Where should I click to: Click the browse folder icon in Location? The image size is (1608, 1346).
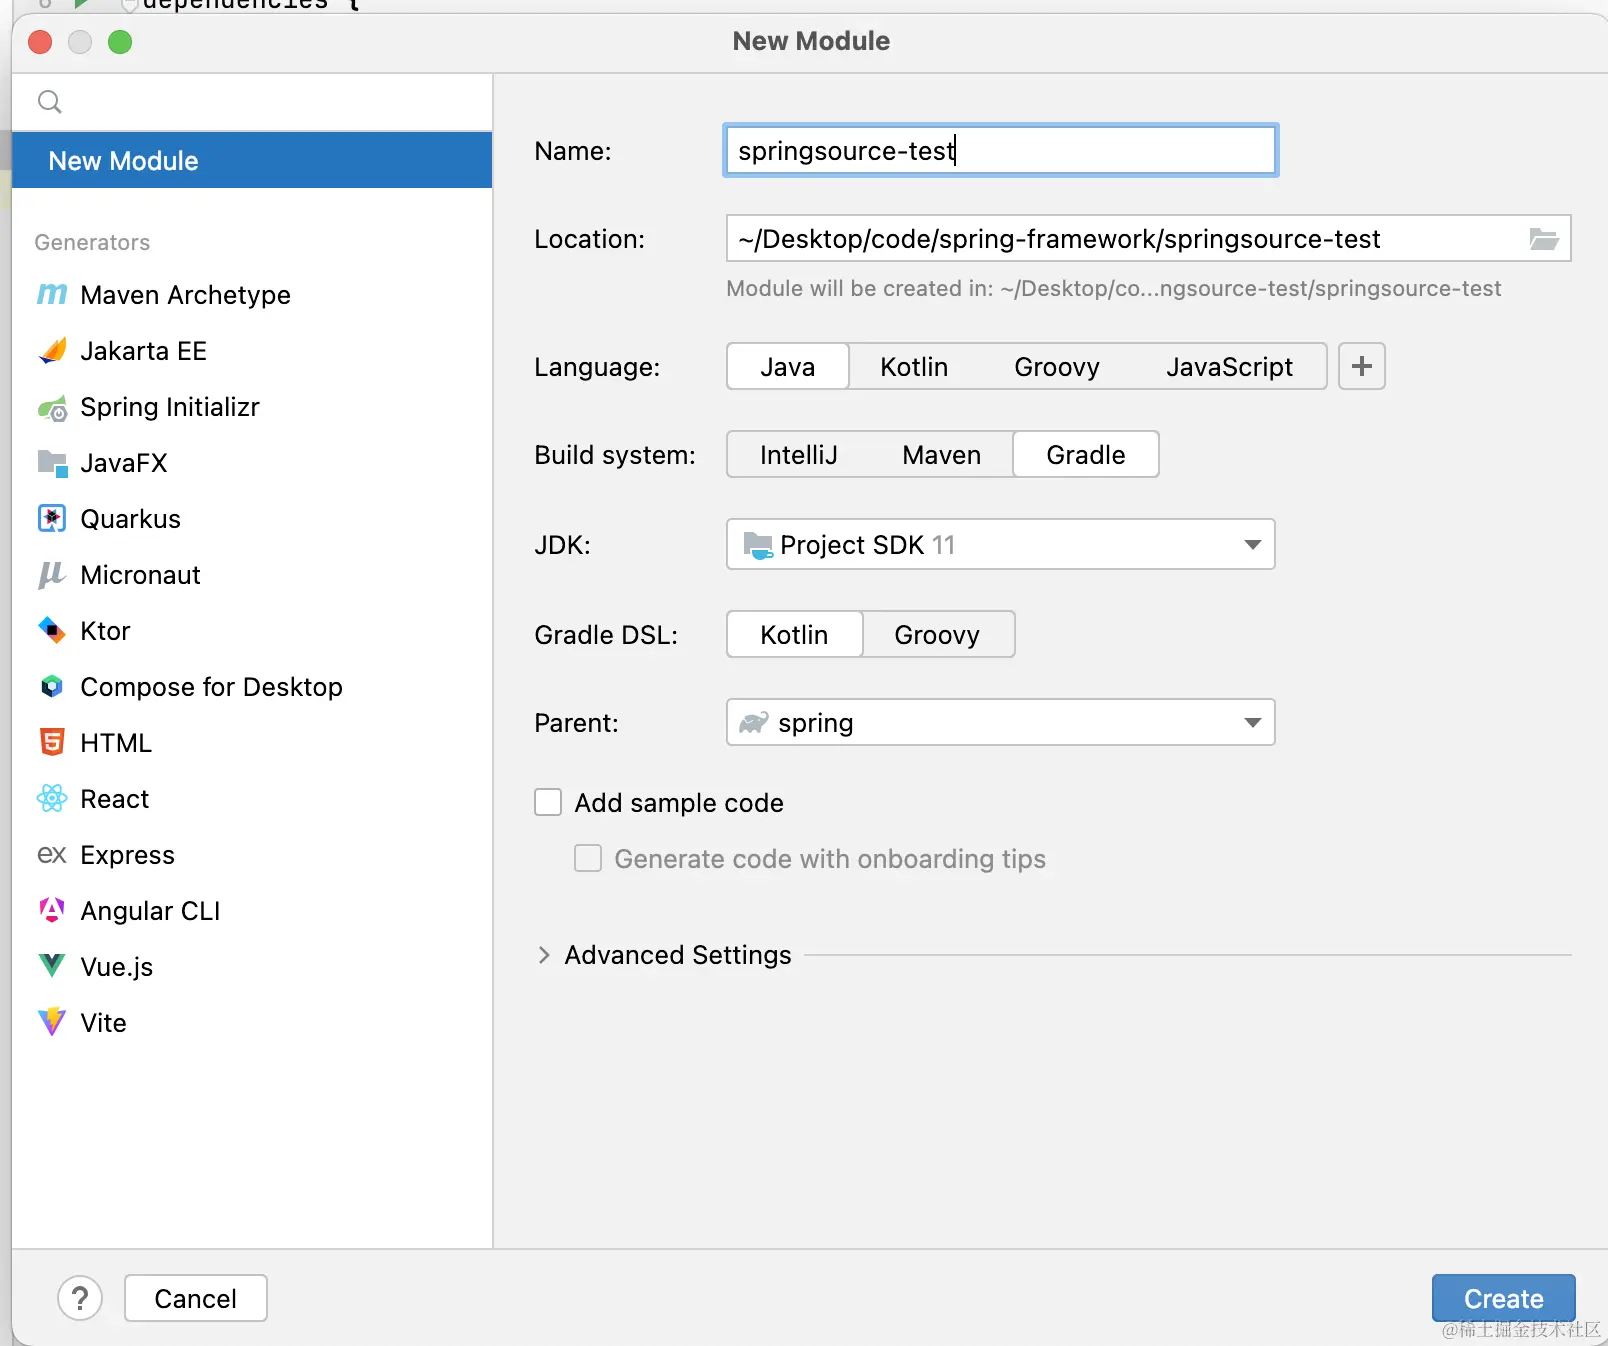point(1543,239)
